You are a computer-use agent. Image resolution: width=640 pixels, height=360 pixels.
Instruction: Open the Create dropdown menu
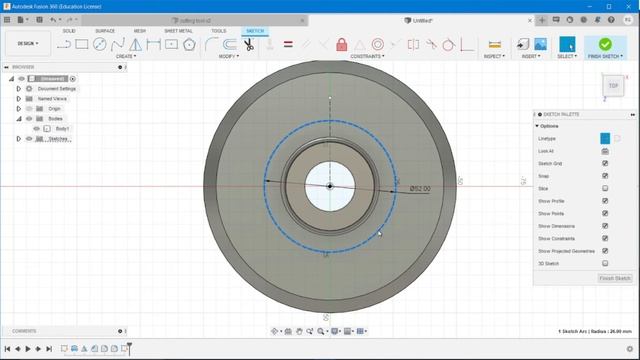point(126,56)
